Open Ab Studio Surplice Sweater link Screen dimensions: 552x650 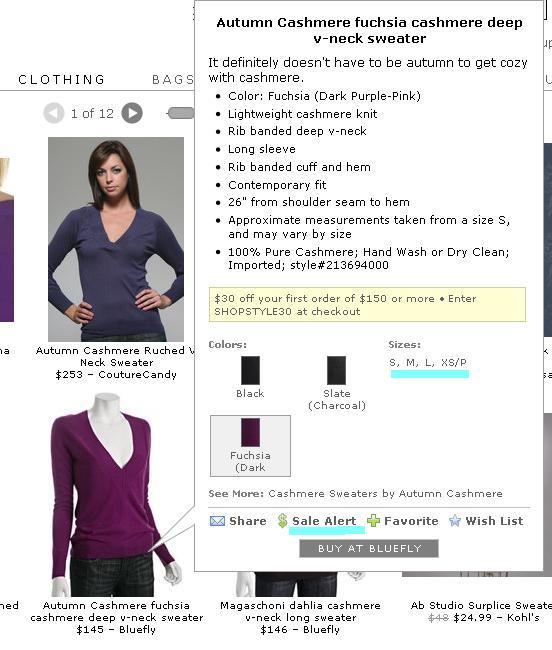[x=481, y=606]
